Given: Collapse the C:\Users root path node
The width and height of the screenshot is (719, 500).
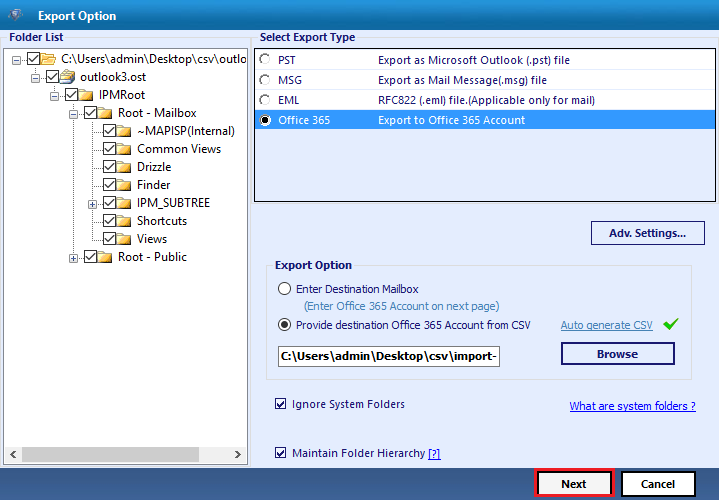Looking at the screenshot, I should (17, 60).
